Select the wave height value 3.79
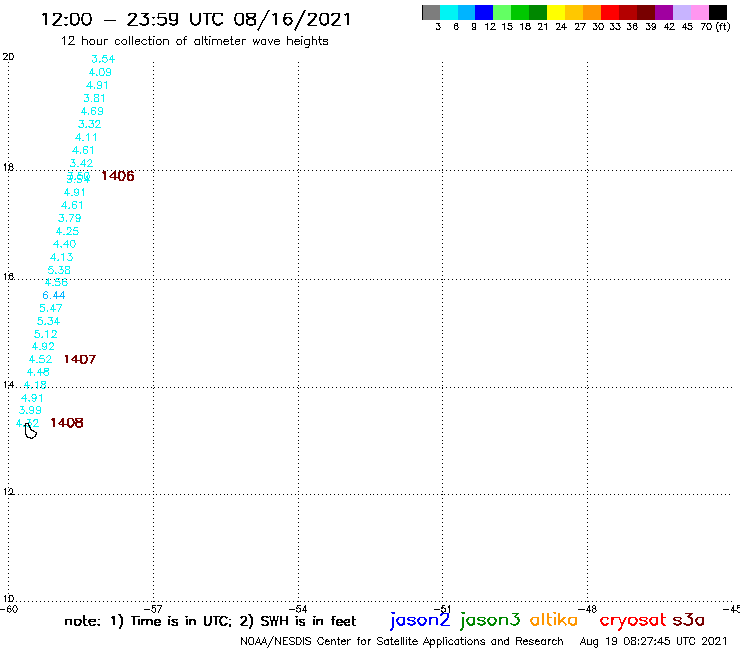 [69, 218]
